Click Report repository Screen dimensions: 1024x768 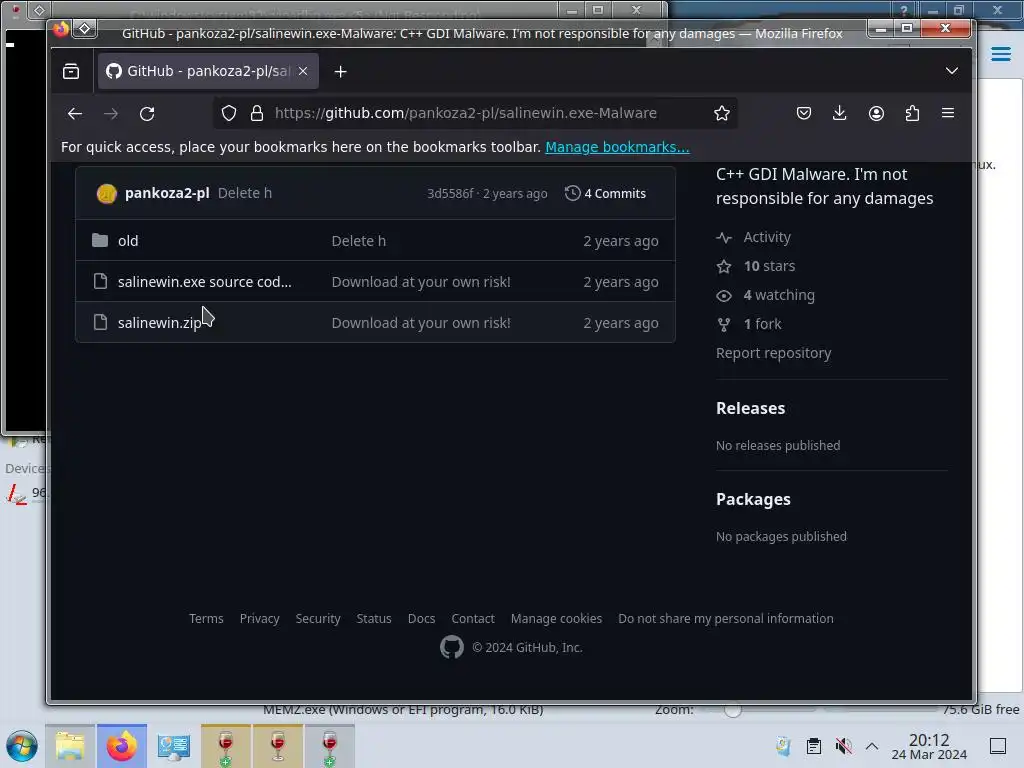(773, 353)
